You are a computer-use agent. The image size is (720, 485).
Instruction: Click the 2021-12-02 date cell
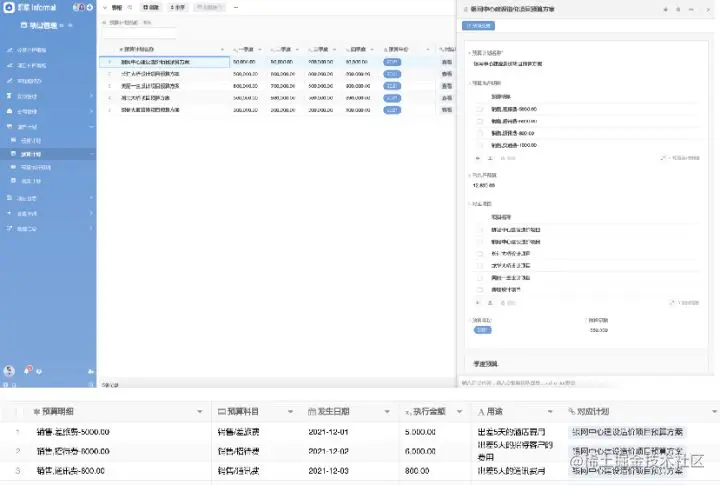[328, 451]
